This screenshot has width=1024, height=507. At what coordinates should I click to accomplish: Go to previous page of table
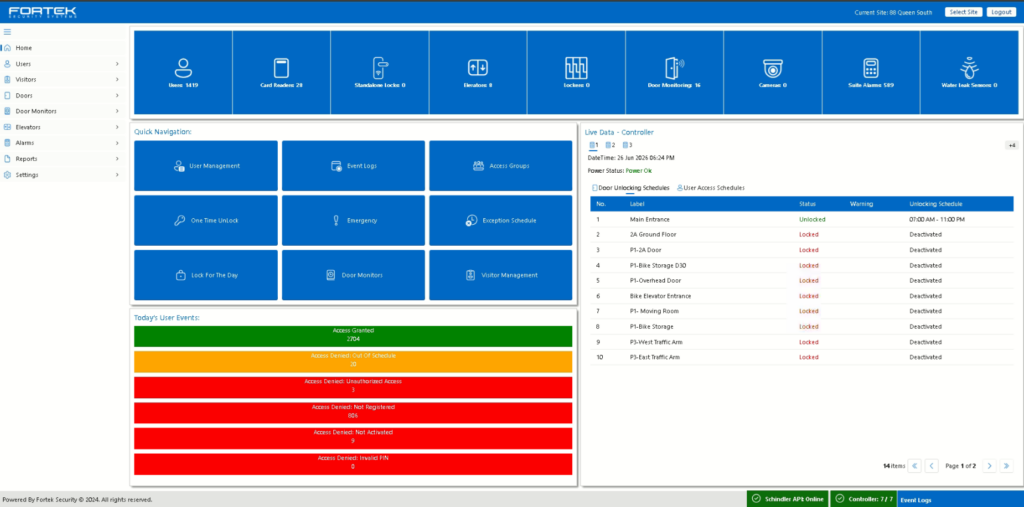(x=932, y=466)
